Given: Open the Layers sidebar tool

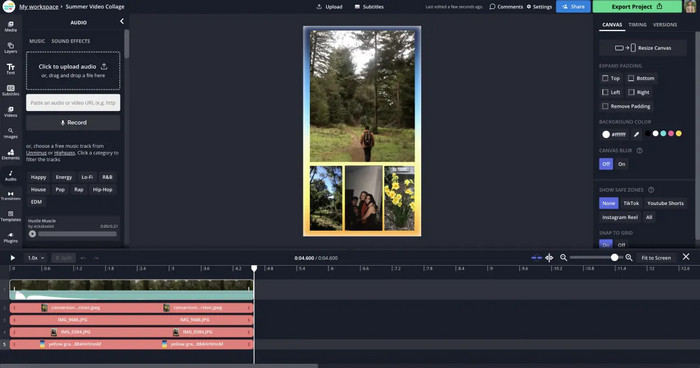Looking at the screenshot, I should coord(11,48).
